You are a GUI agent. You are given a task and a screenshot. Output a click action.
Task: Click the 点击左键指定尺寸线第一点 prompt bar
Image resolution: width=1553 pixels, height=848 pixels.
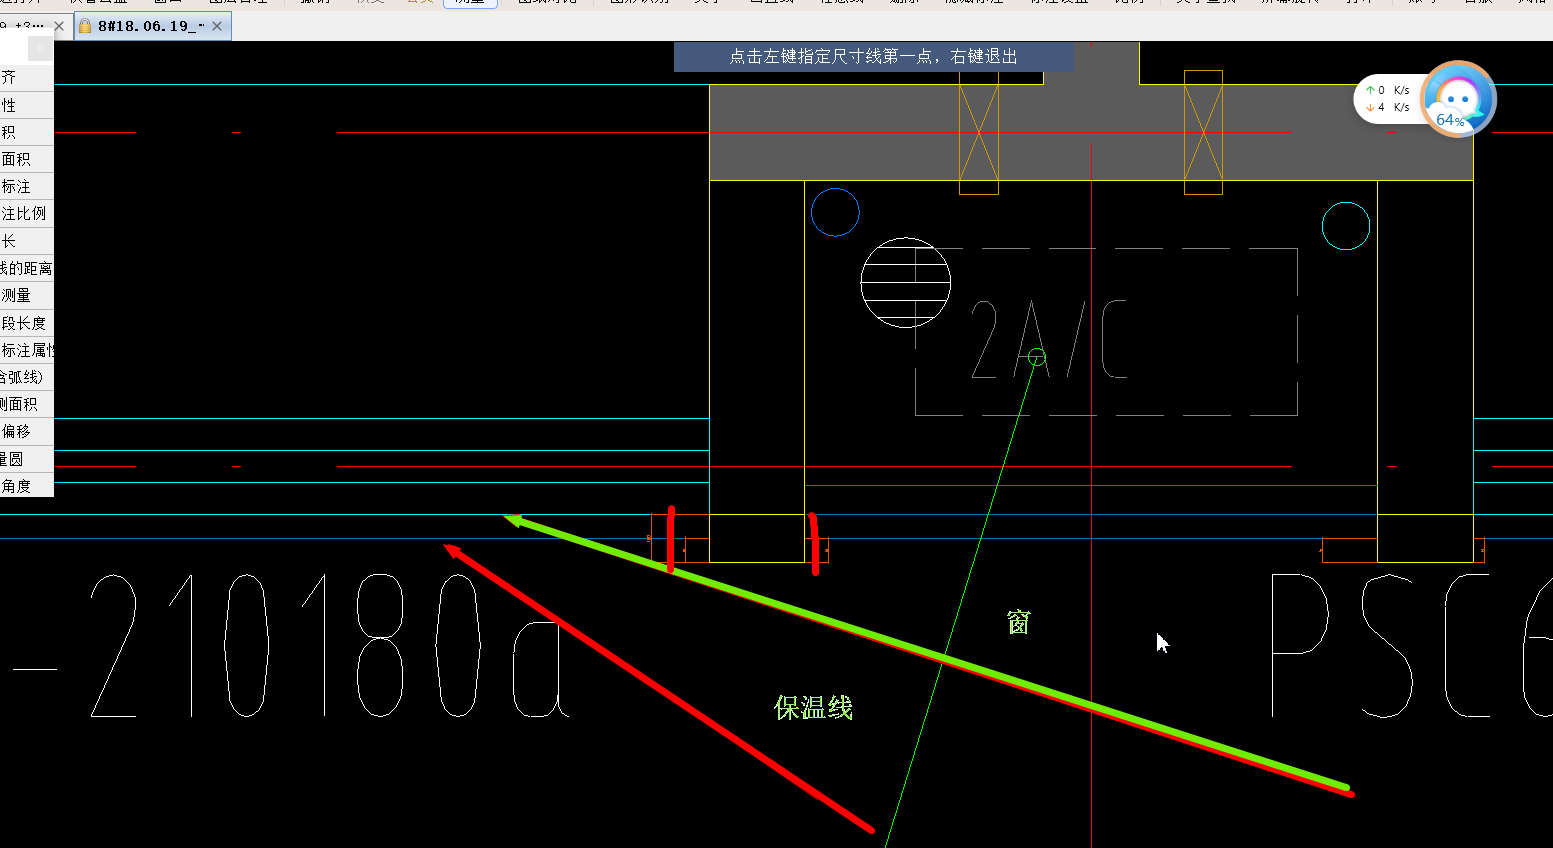tap(873, 56)
